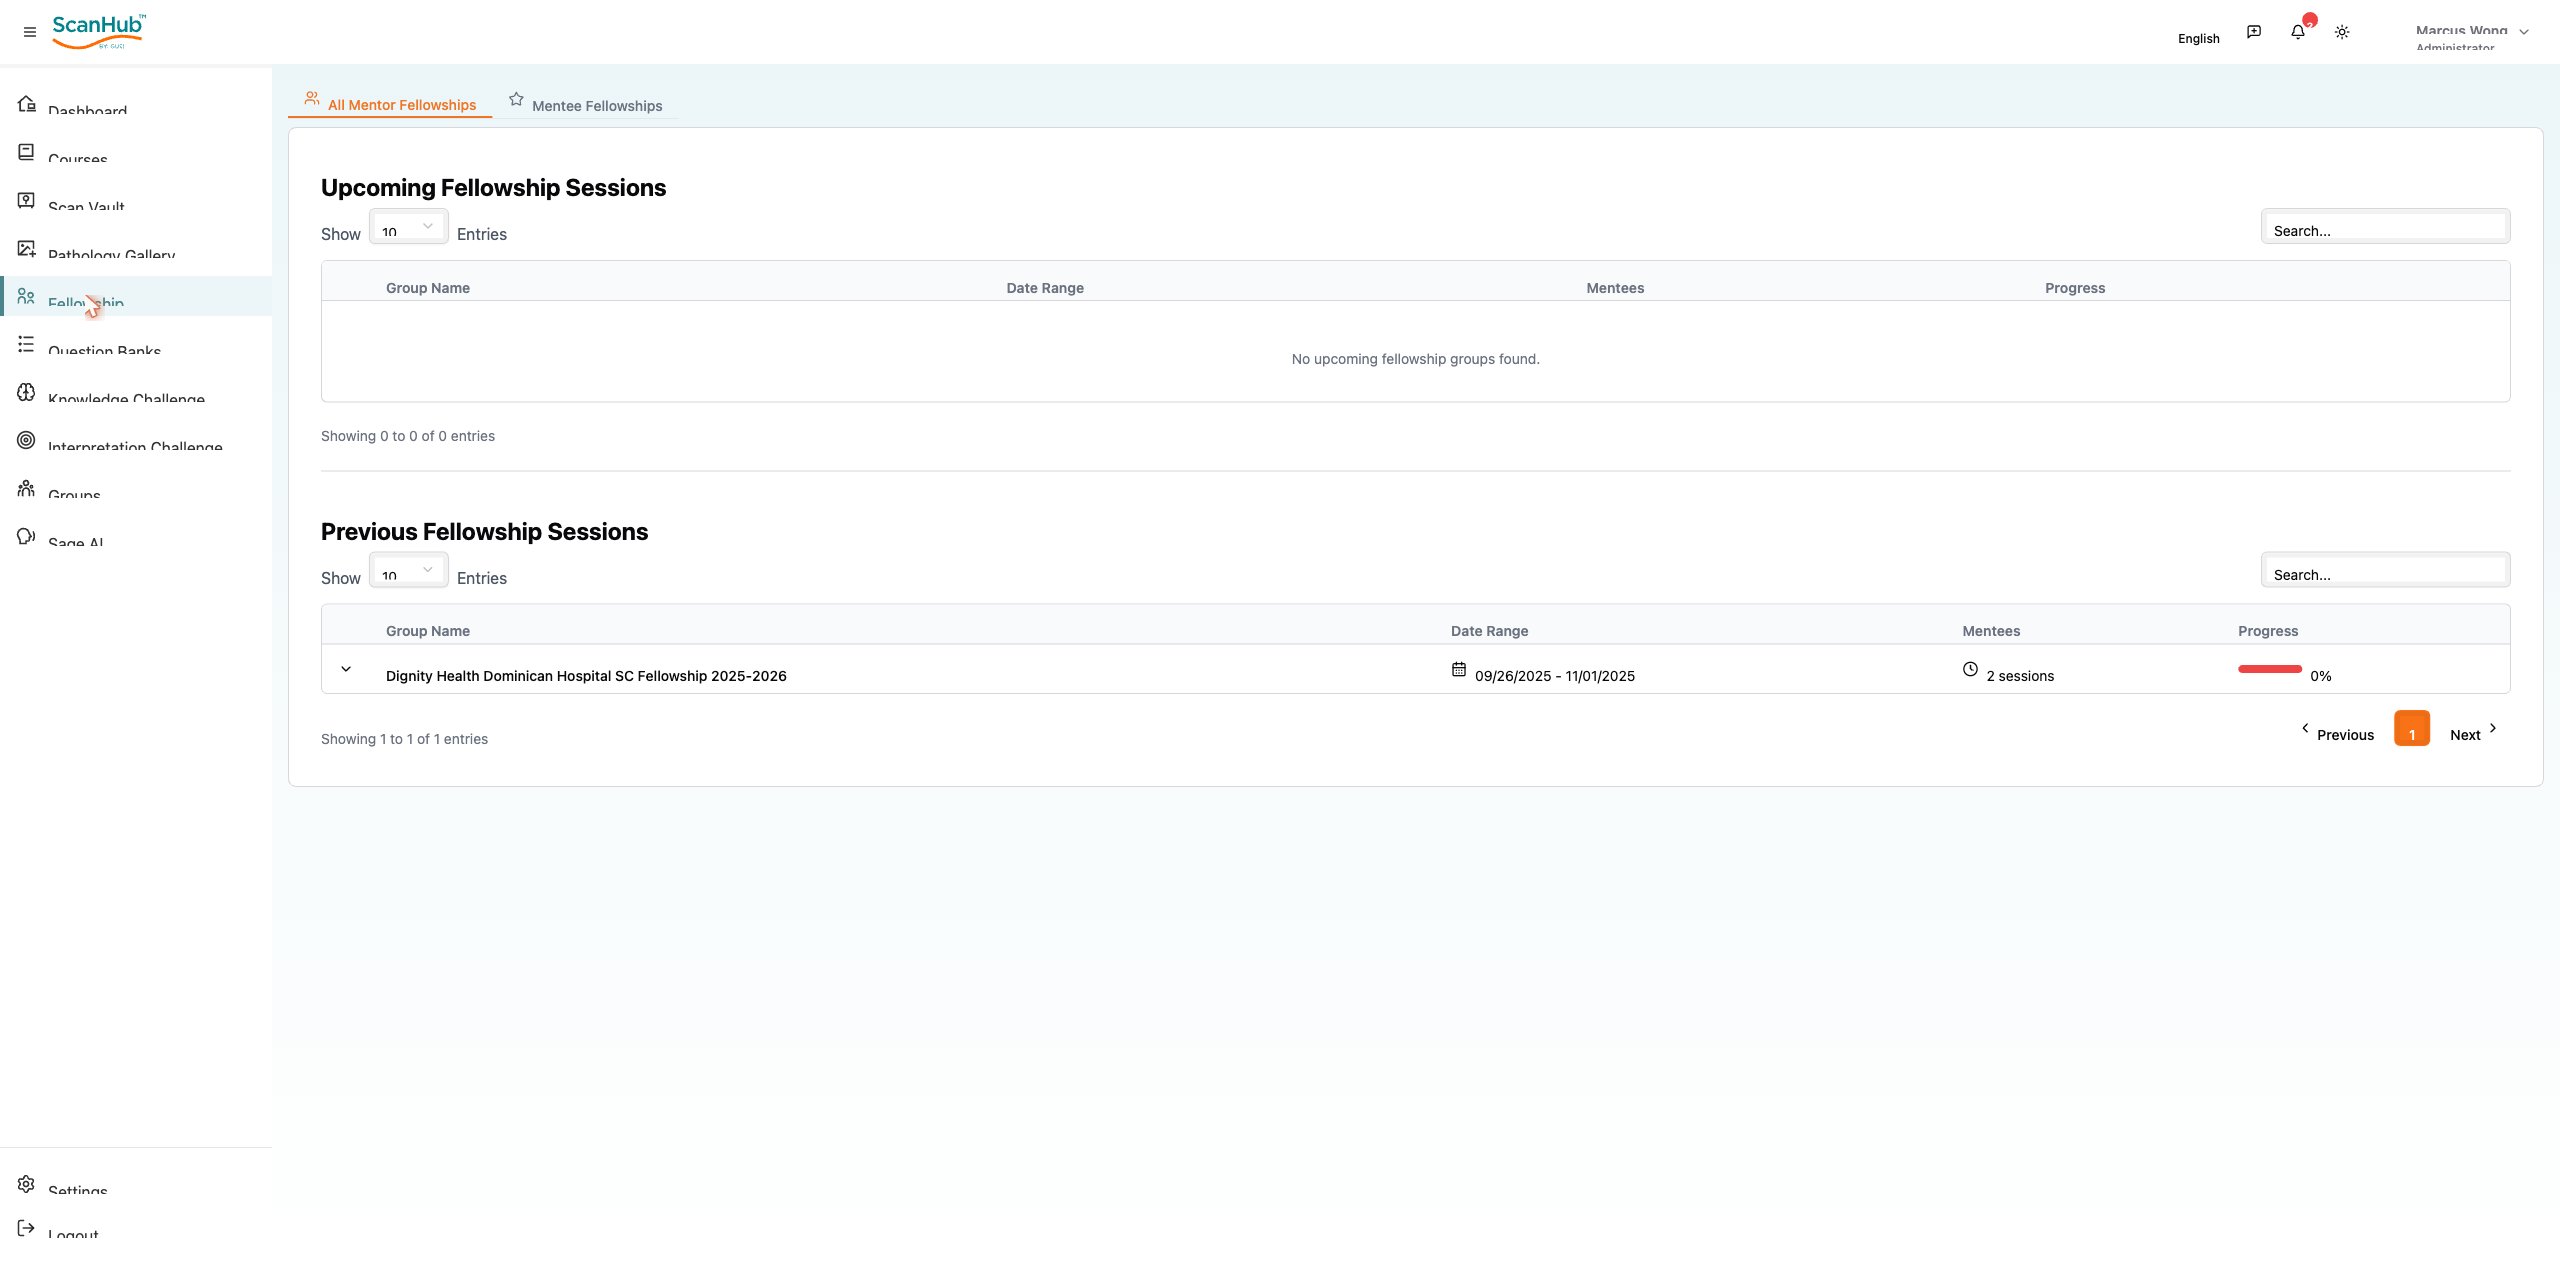Go to the Previous page

click(2337, 731)
